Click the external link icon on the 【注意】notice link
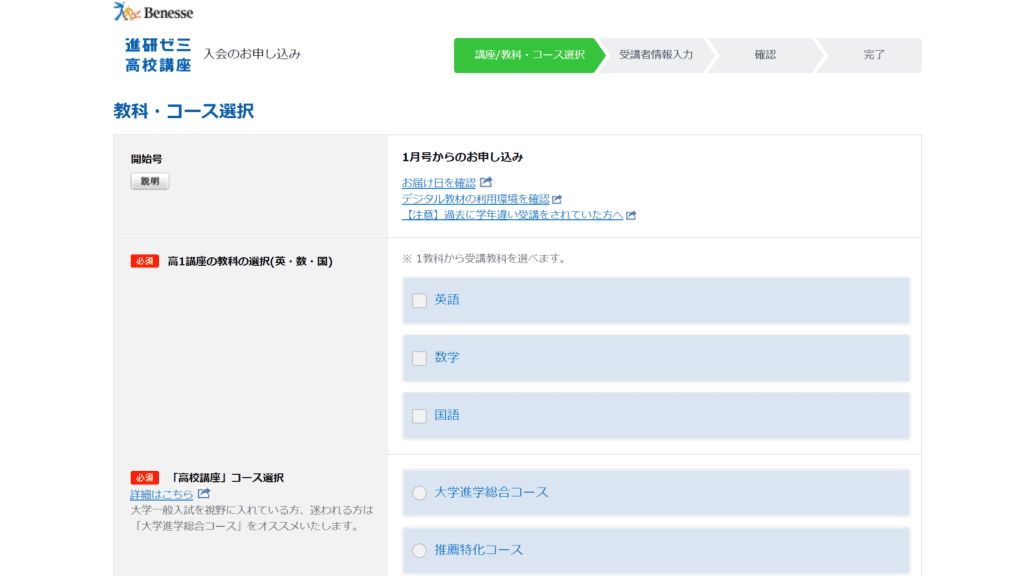 (633, 214)
